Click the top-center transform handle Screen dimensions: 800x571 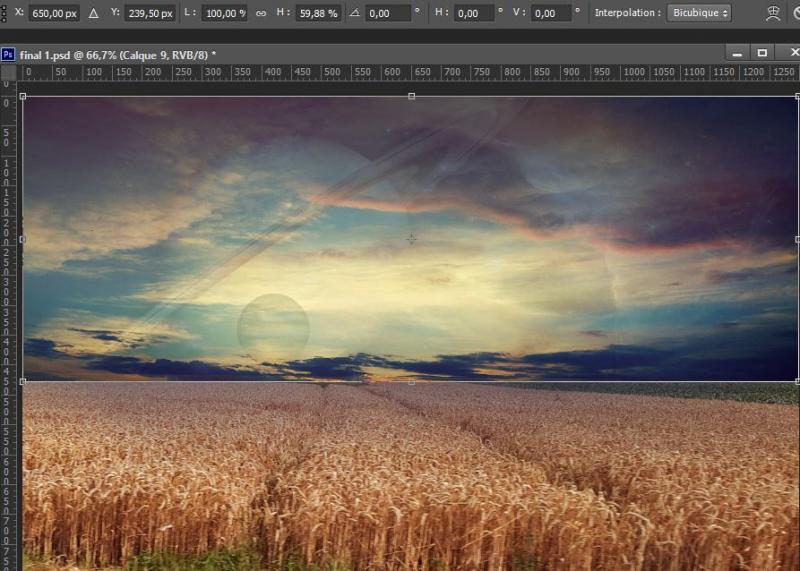point(411,96)
